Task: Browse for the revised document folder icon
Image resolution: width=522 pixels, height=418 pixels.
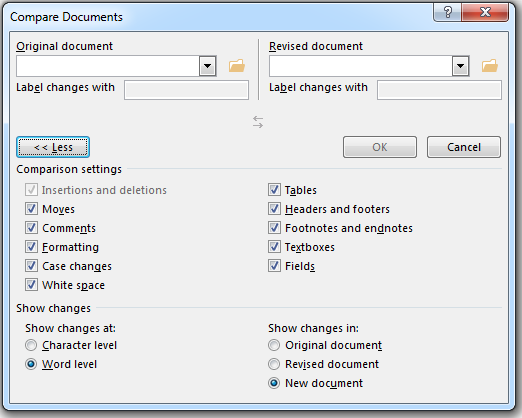Action: click(x=490, y=66)
